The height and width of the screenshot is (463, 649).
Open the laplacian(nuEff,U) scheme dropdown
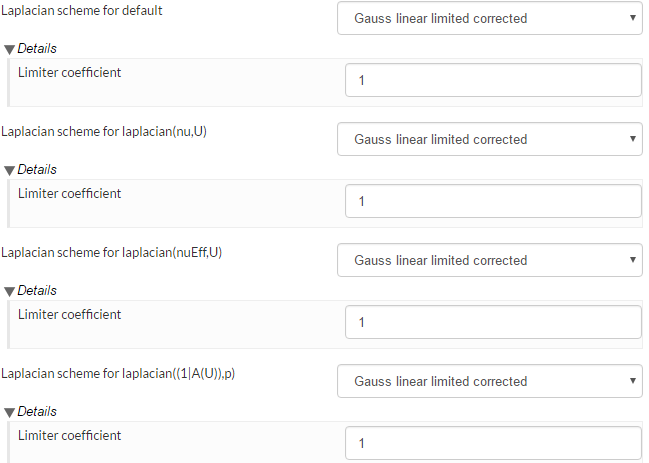point(489,260)
